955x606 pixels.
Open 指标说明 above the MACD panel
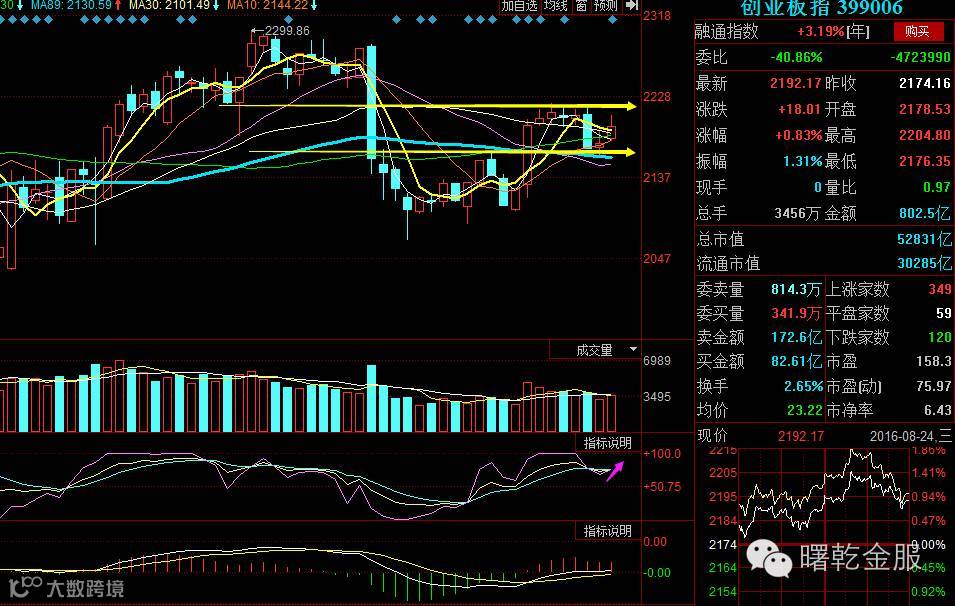[608, 531]
